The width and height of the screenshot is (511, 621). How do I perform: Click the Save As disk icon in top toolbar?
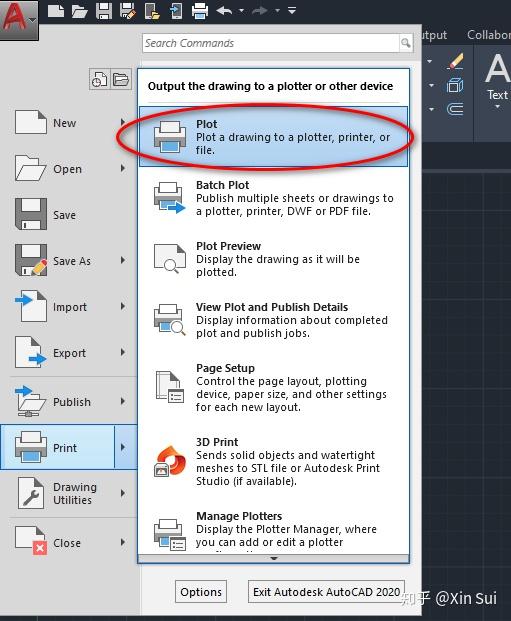(x=128, y=11)
